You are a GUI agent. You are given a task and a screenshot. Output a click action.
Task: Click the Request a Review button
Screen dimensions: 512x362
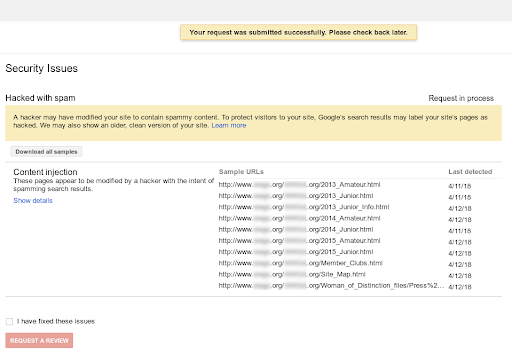[39, 340]
